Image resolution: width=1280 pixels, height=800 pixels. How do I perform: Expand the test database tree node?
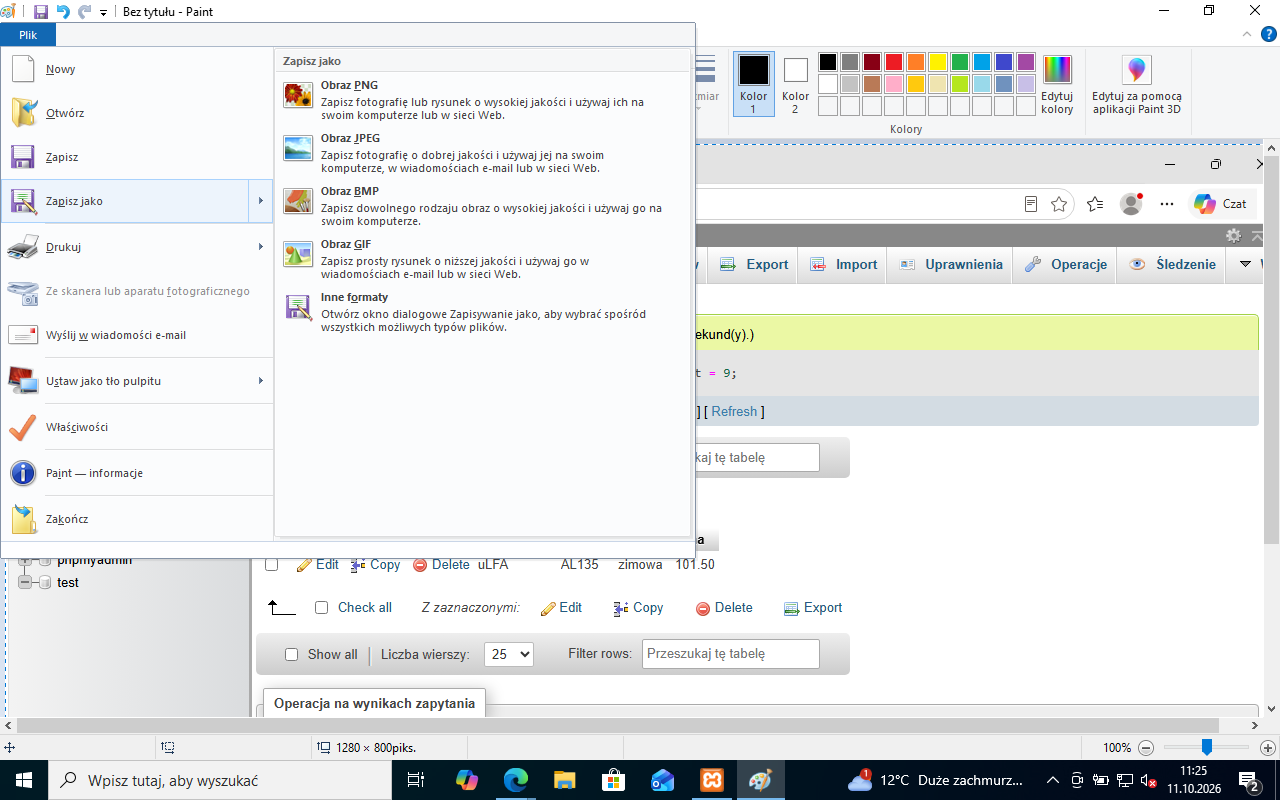[26, 583]
